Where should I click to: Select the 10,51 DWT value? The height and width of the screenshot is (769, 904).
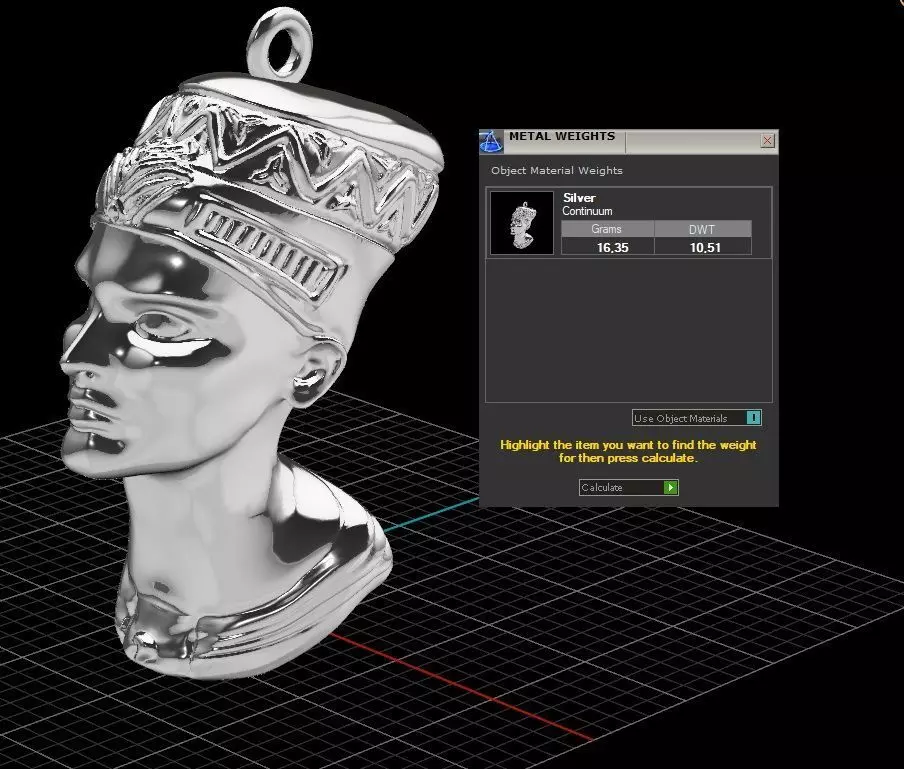click(705, 247)
